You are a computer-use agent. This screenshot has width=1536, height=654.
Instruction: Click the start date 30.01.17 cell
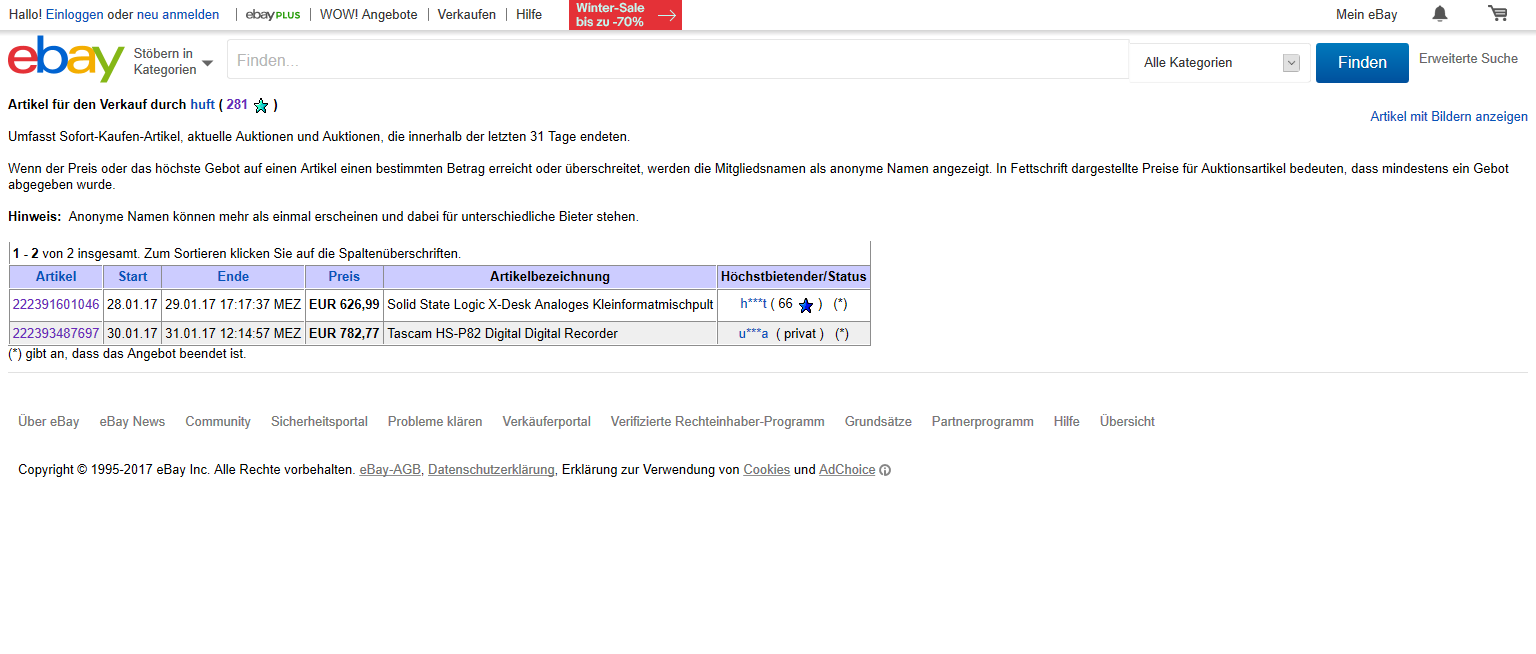pyautogui.click(x=133, y=334)
